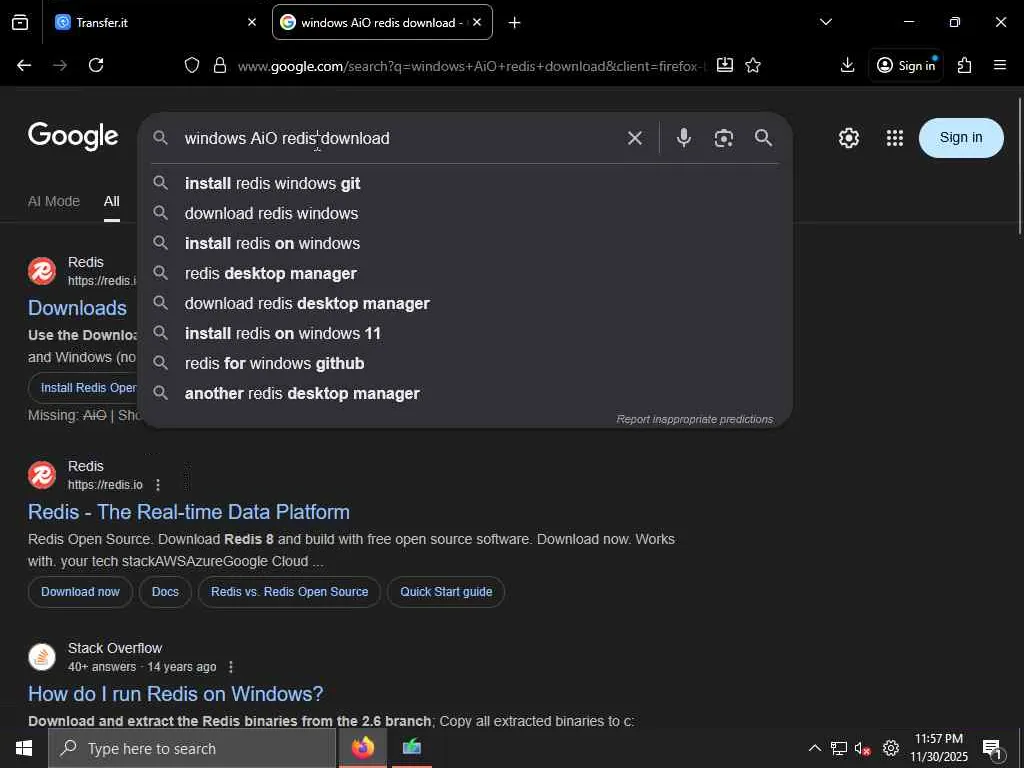Open more options for redis.io result
Viewport: 1024px width, 768px height.
click(157, 485)
